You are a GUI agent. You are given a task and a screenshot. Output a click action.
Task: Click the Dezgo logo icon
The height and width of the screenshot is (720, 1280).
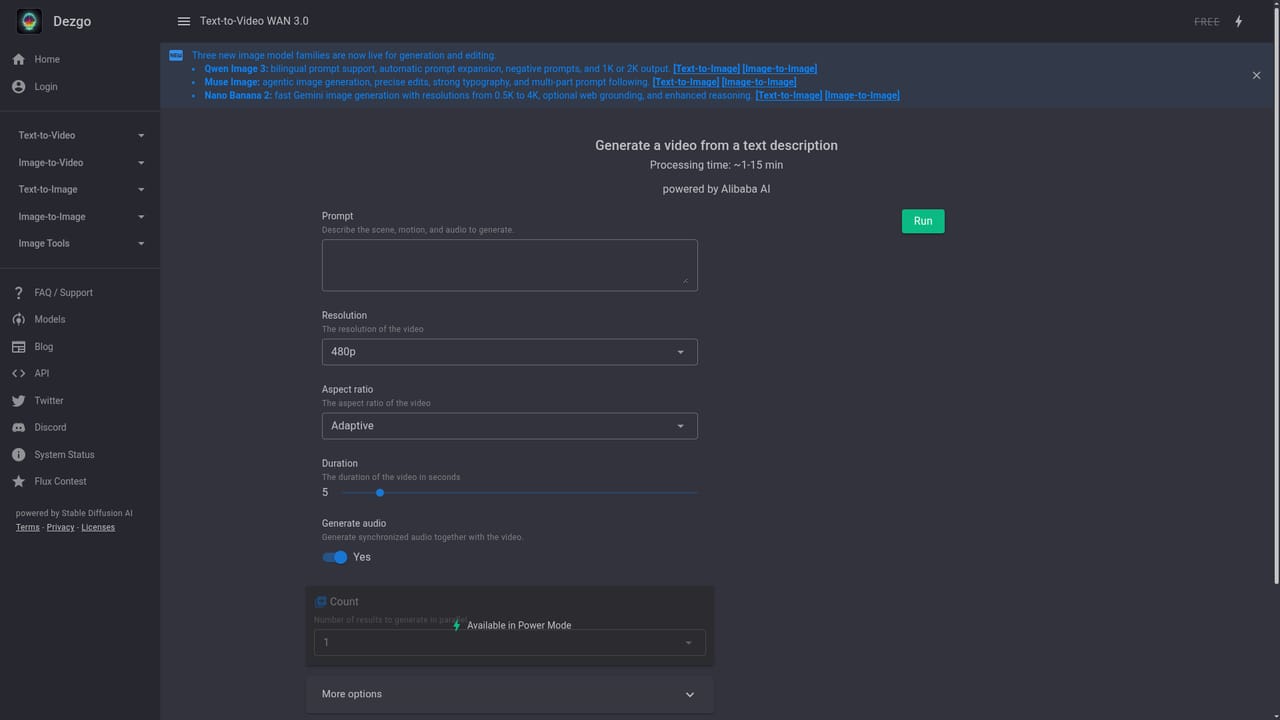pyautogui.click(x=29, y=21)
